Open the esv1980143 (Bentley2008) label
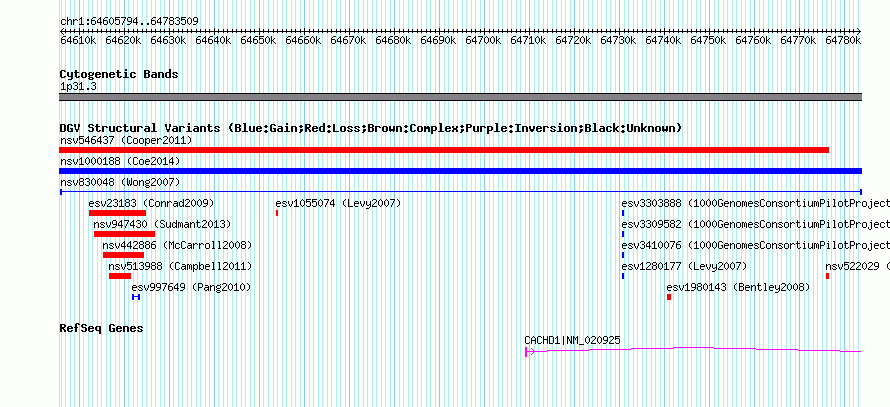This screenshot has height=407, width=890. (x=738, y=287)
